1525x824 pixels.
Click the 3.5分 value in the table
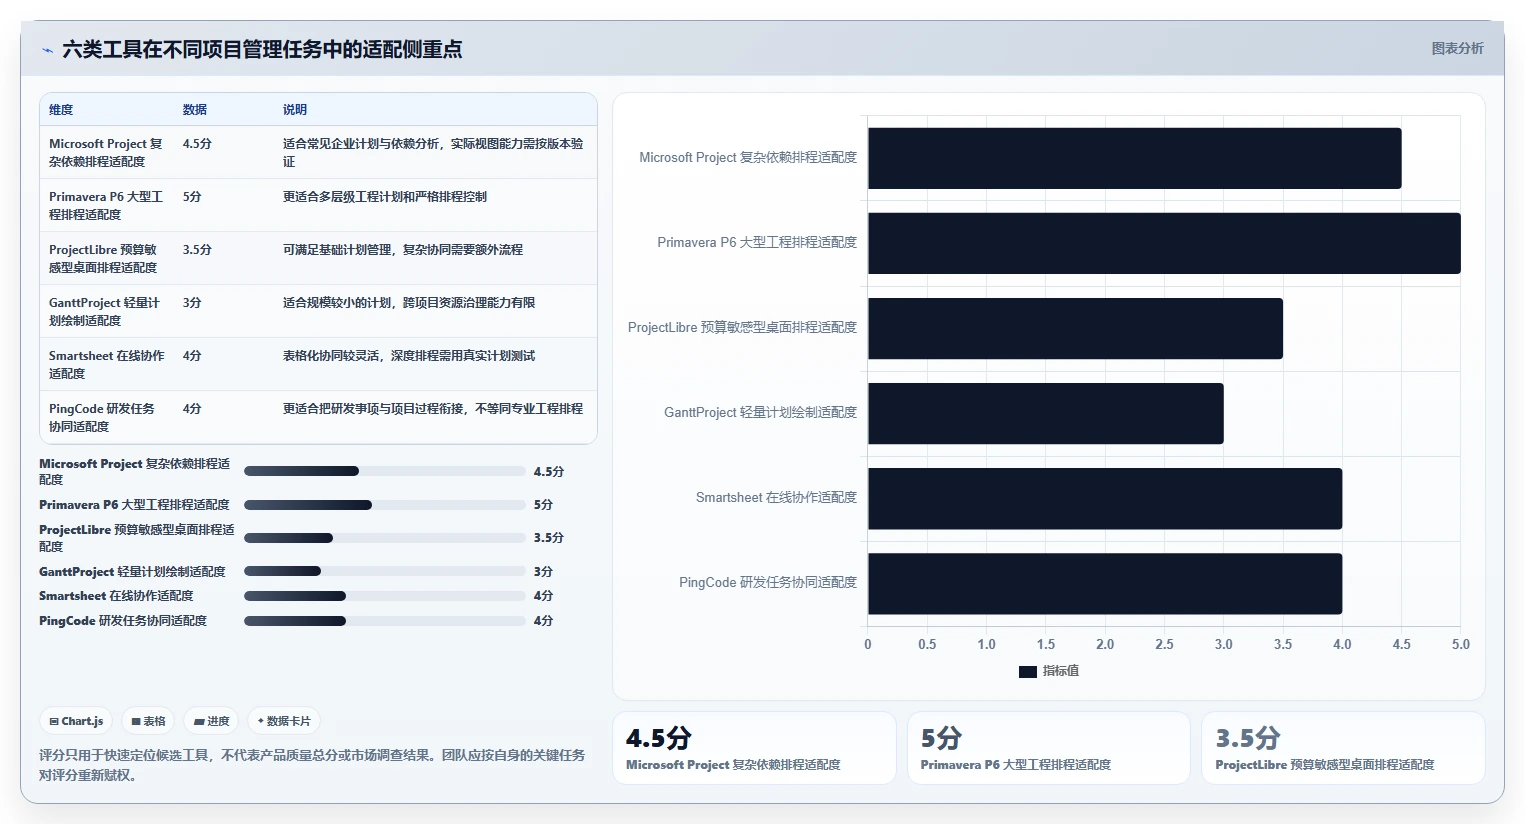(x=197, y=250)
